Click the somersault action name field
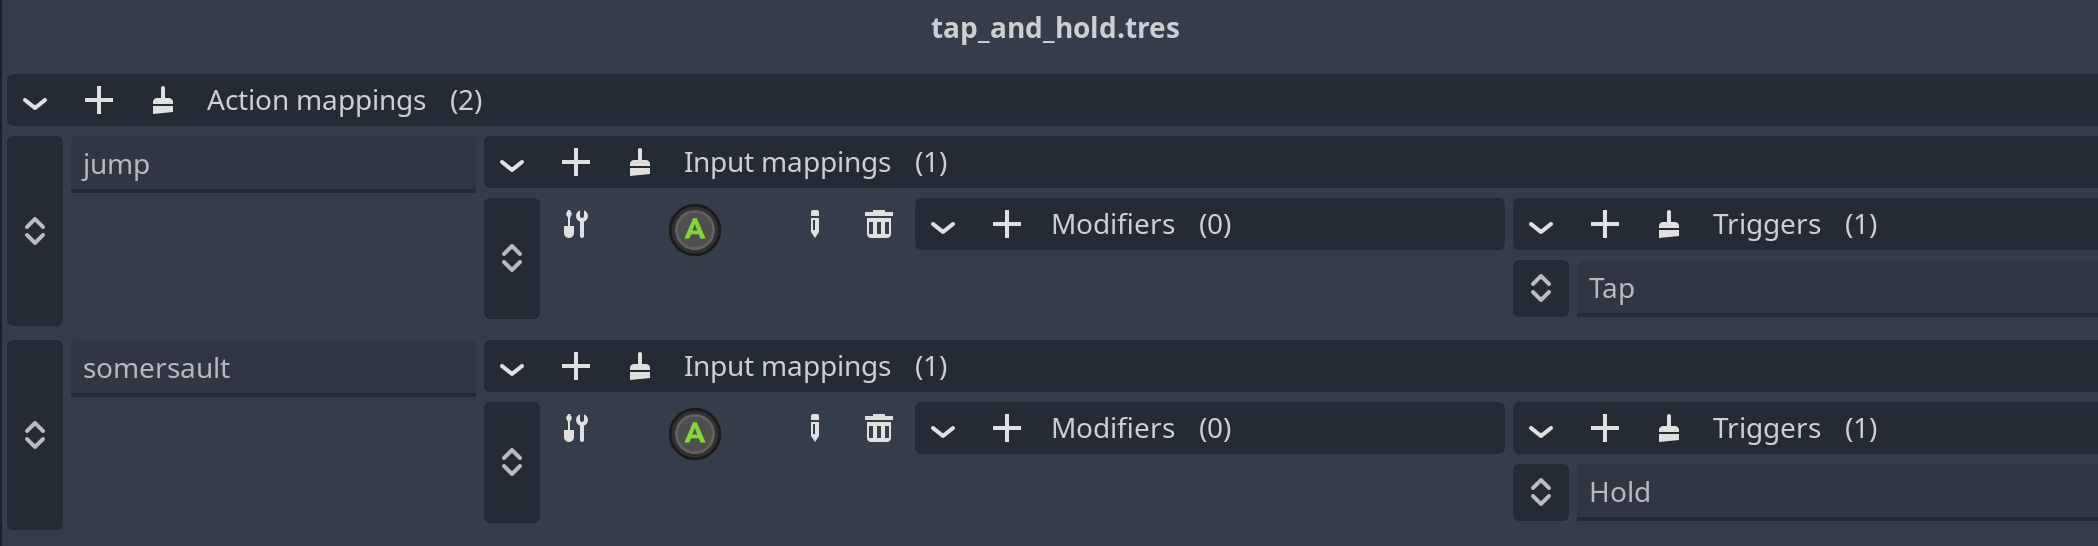 click(x=272, y=368)
